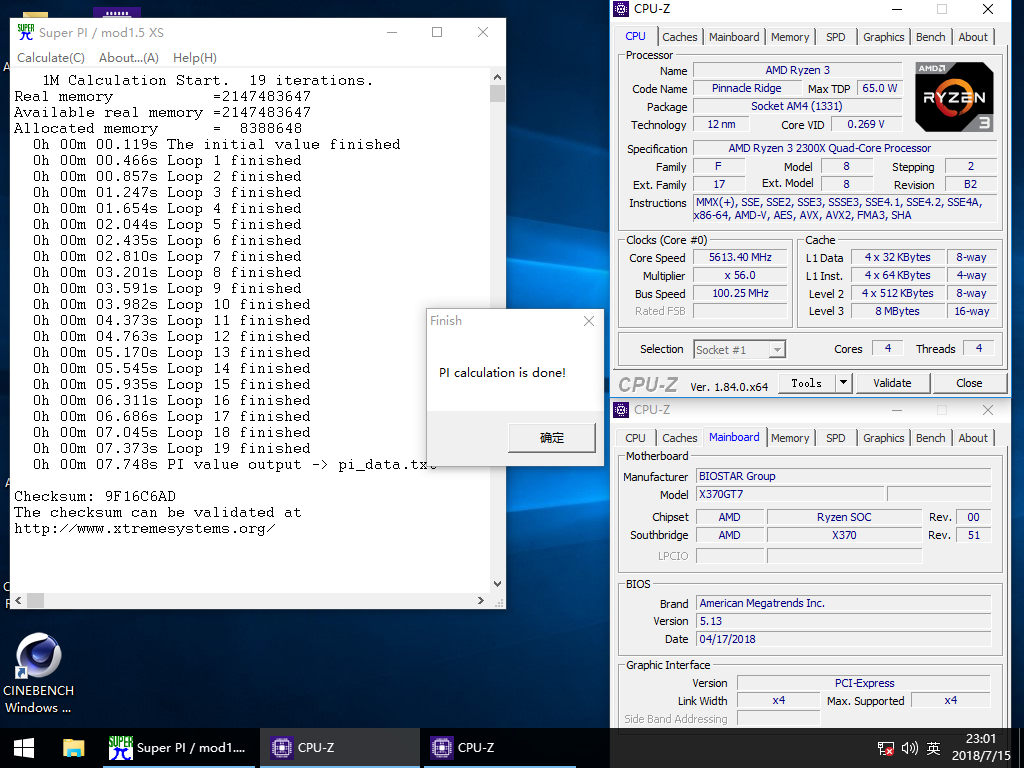Click the X370GT7 model field
The image size is (1024, 768).
[790, 494]
